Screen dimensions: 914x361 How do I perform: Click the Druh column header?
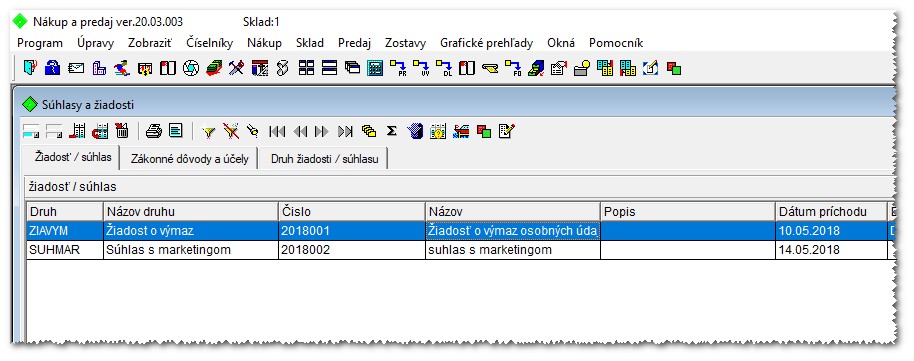65,211
